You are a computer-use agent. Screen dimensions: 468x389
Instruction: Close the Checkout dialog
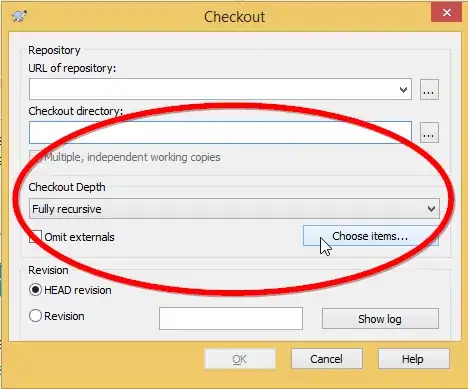(x=446, y=13)
